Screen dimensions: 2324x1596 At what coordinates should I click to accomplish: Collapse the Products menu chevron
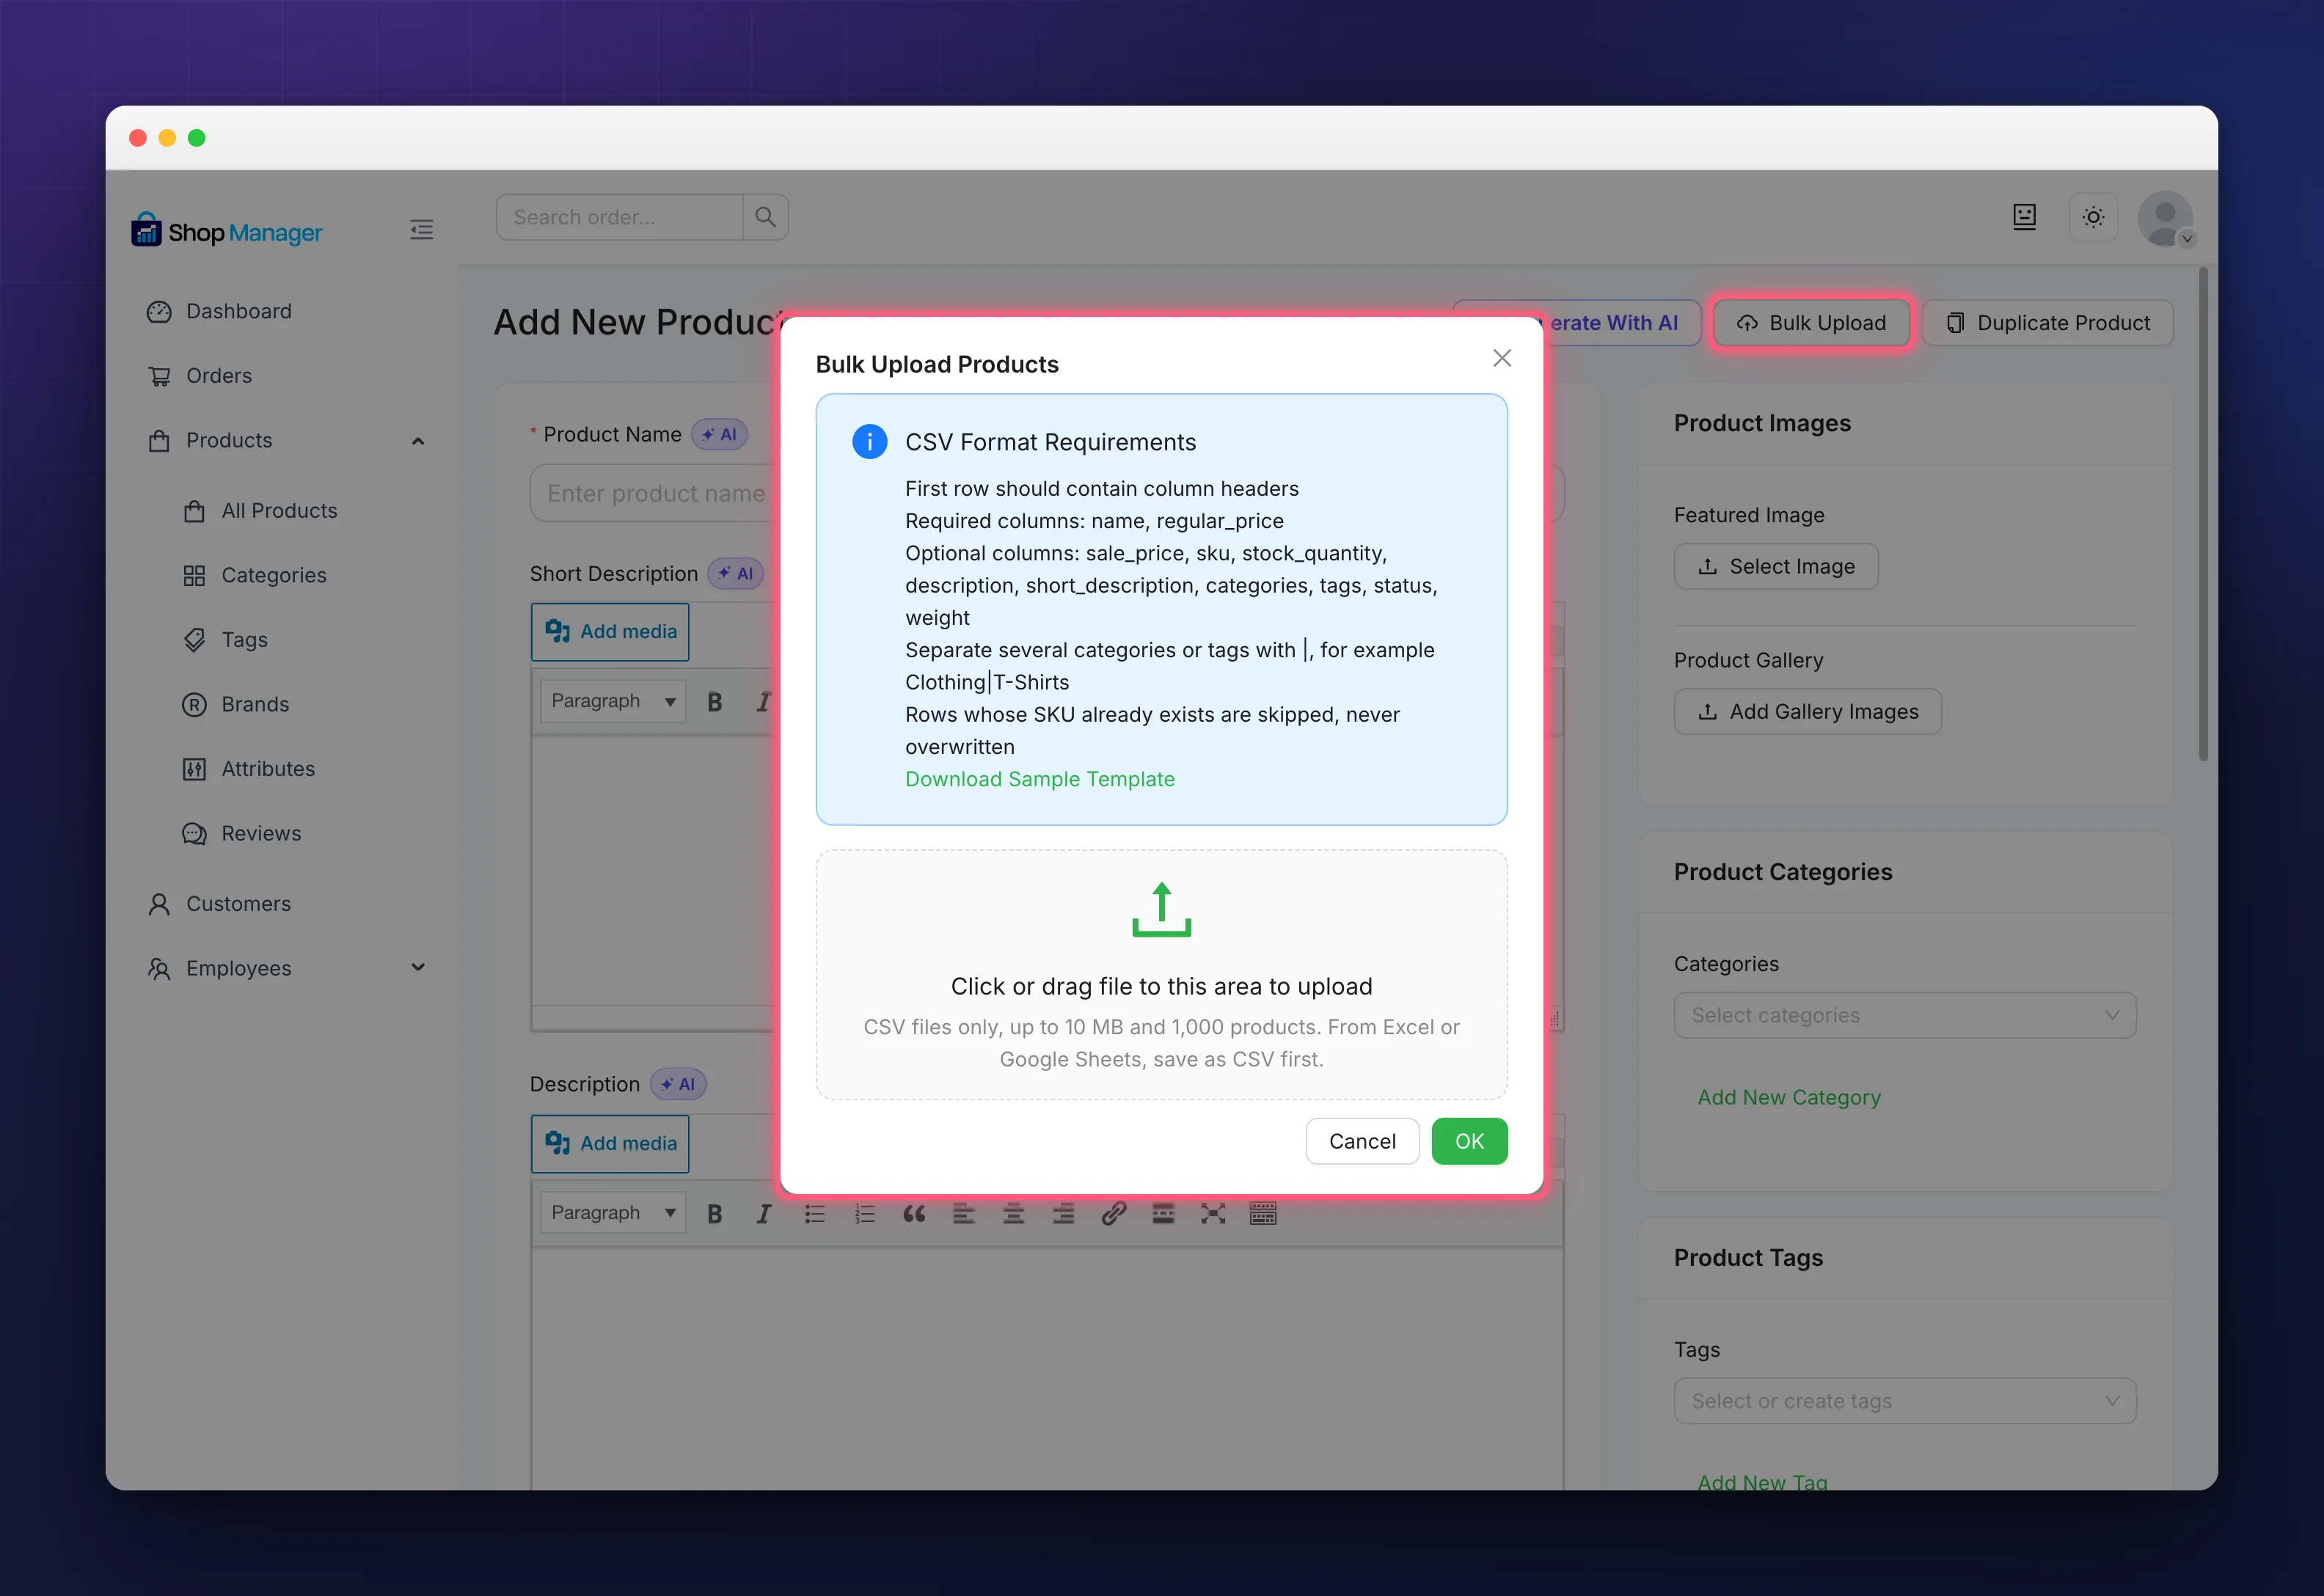click(418, 441)
